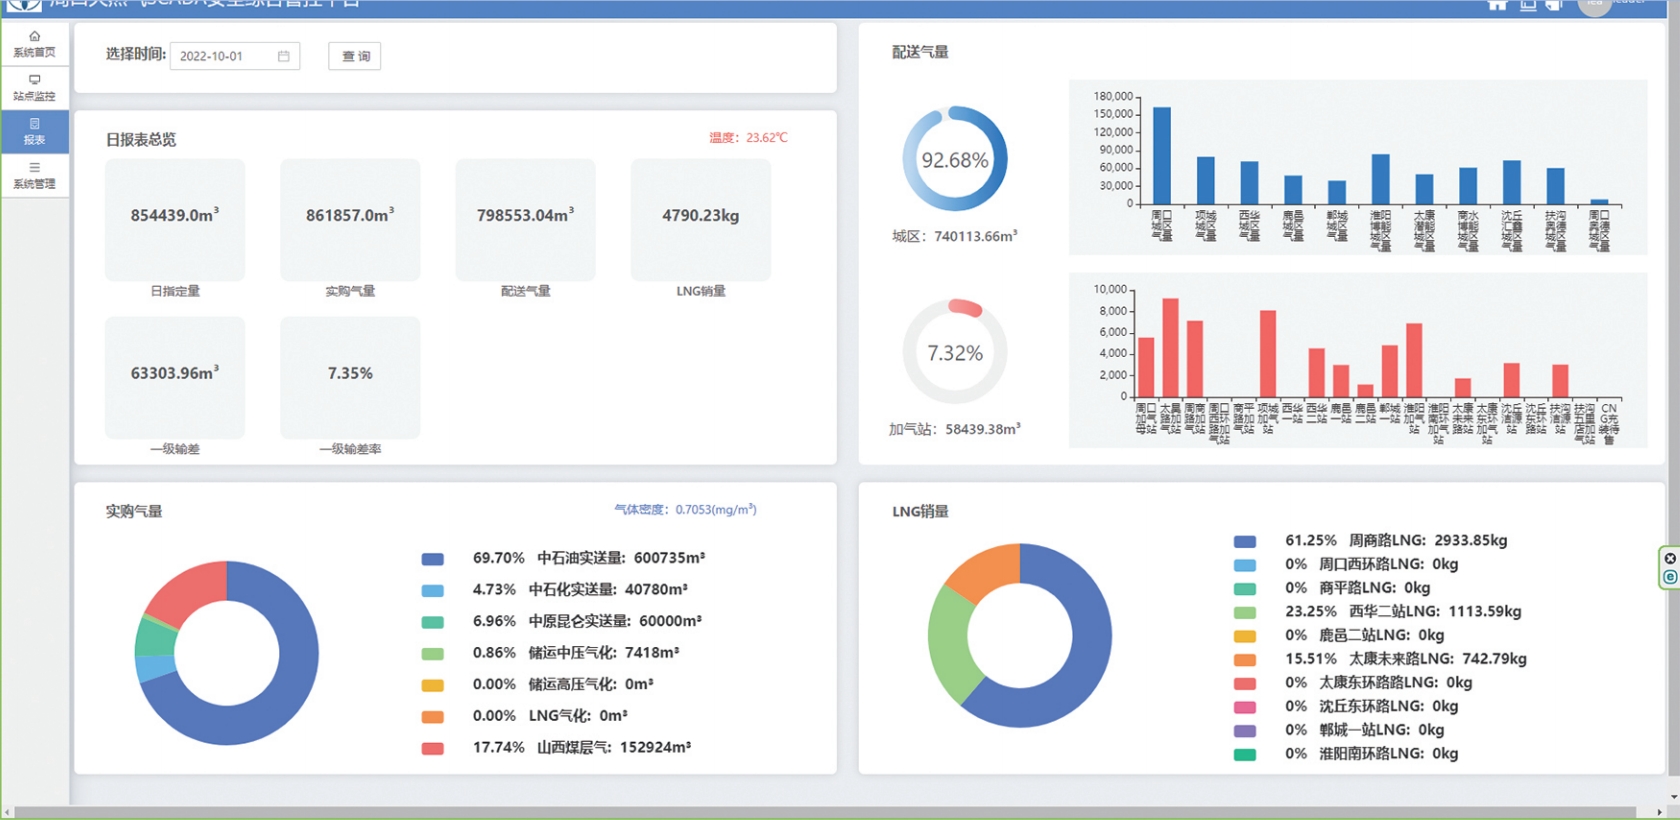Click the 63303.96m³ 一级输差 card
This screenshot has height=820, width=1680.
click(175, 378)
